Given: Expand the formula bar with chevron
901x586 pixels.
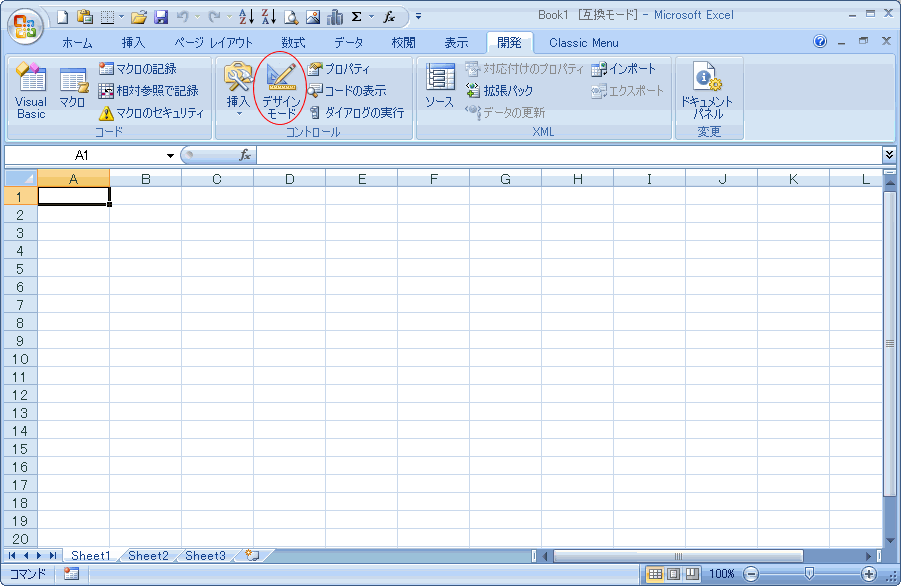Looking at the screenshot, I should tap(889, 155).
